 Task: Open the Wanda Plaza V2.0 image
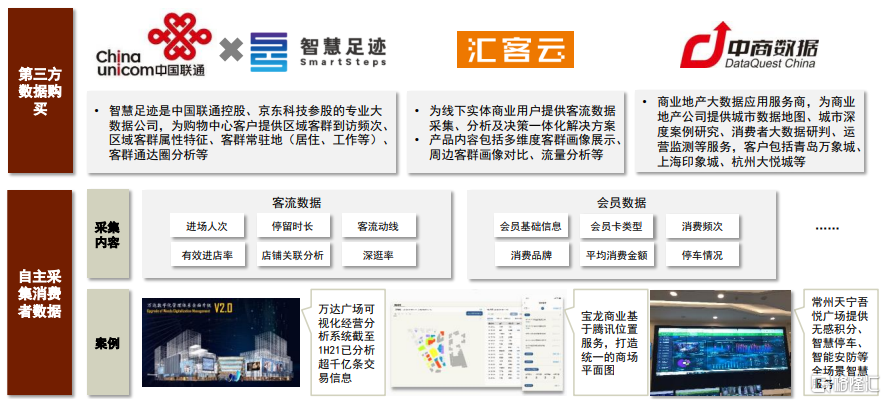pyautogui.click(x=221, y=342)
